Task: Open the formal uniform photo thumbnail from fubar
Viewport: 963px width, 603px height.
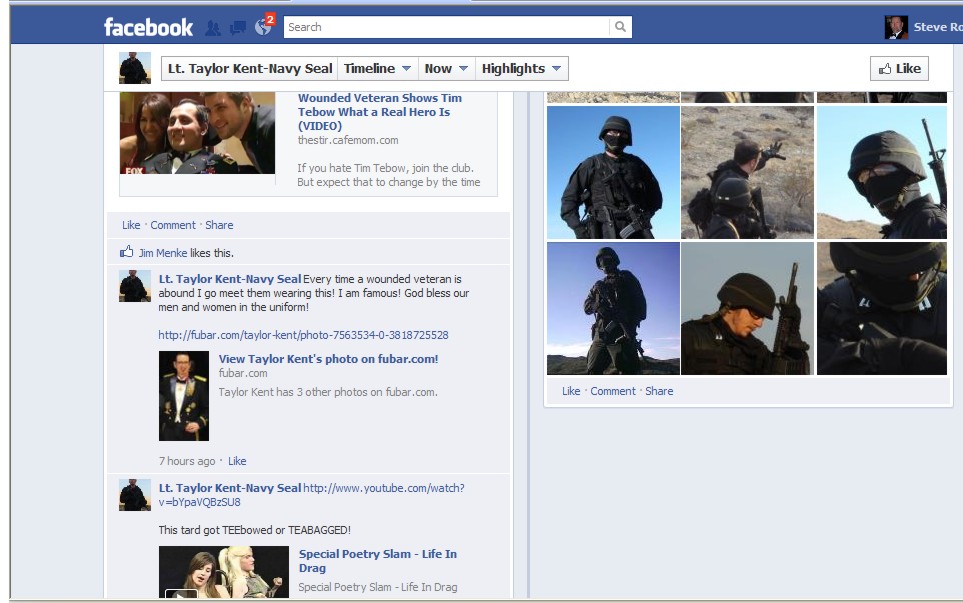Action: pyautogui.click(x=184, y=396)
